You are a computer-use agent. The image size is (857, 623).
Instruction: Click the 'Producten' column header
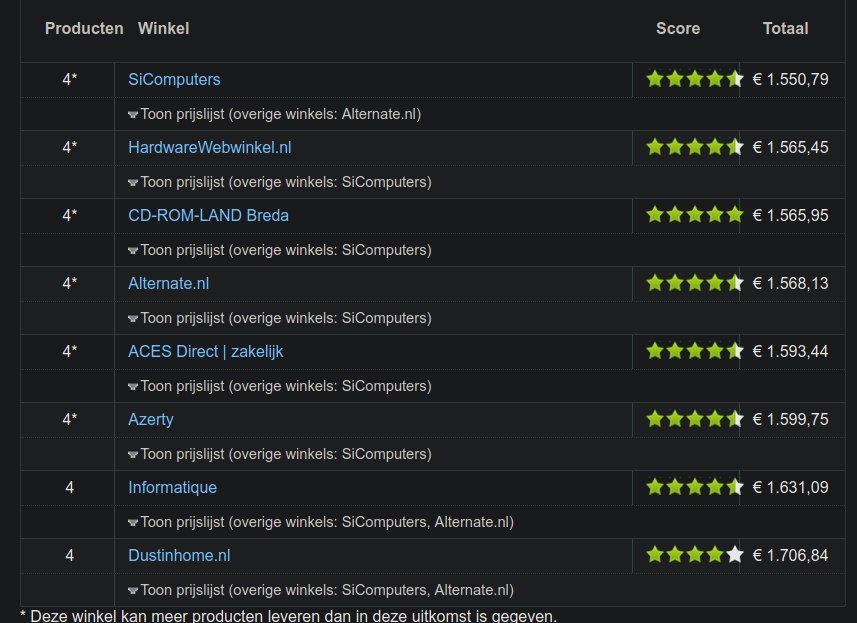pyautogui.click(x=84, y=28)
